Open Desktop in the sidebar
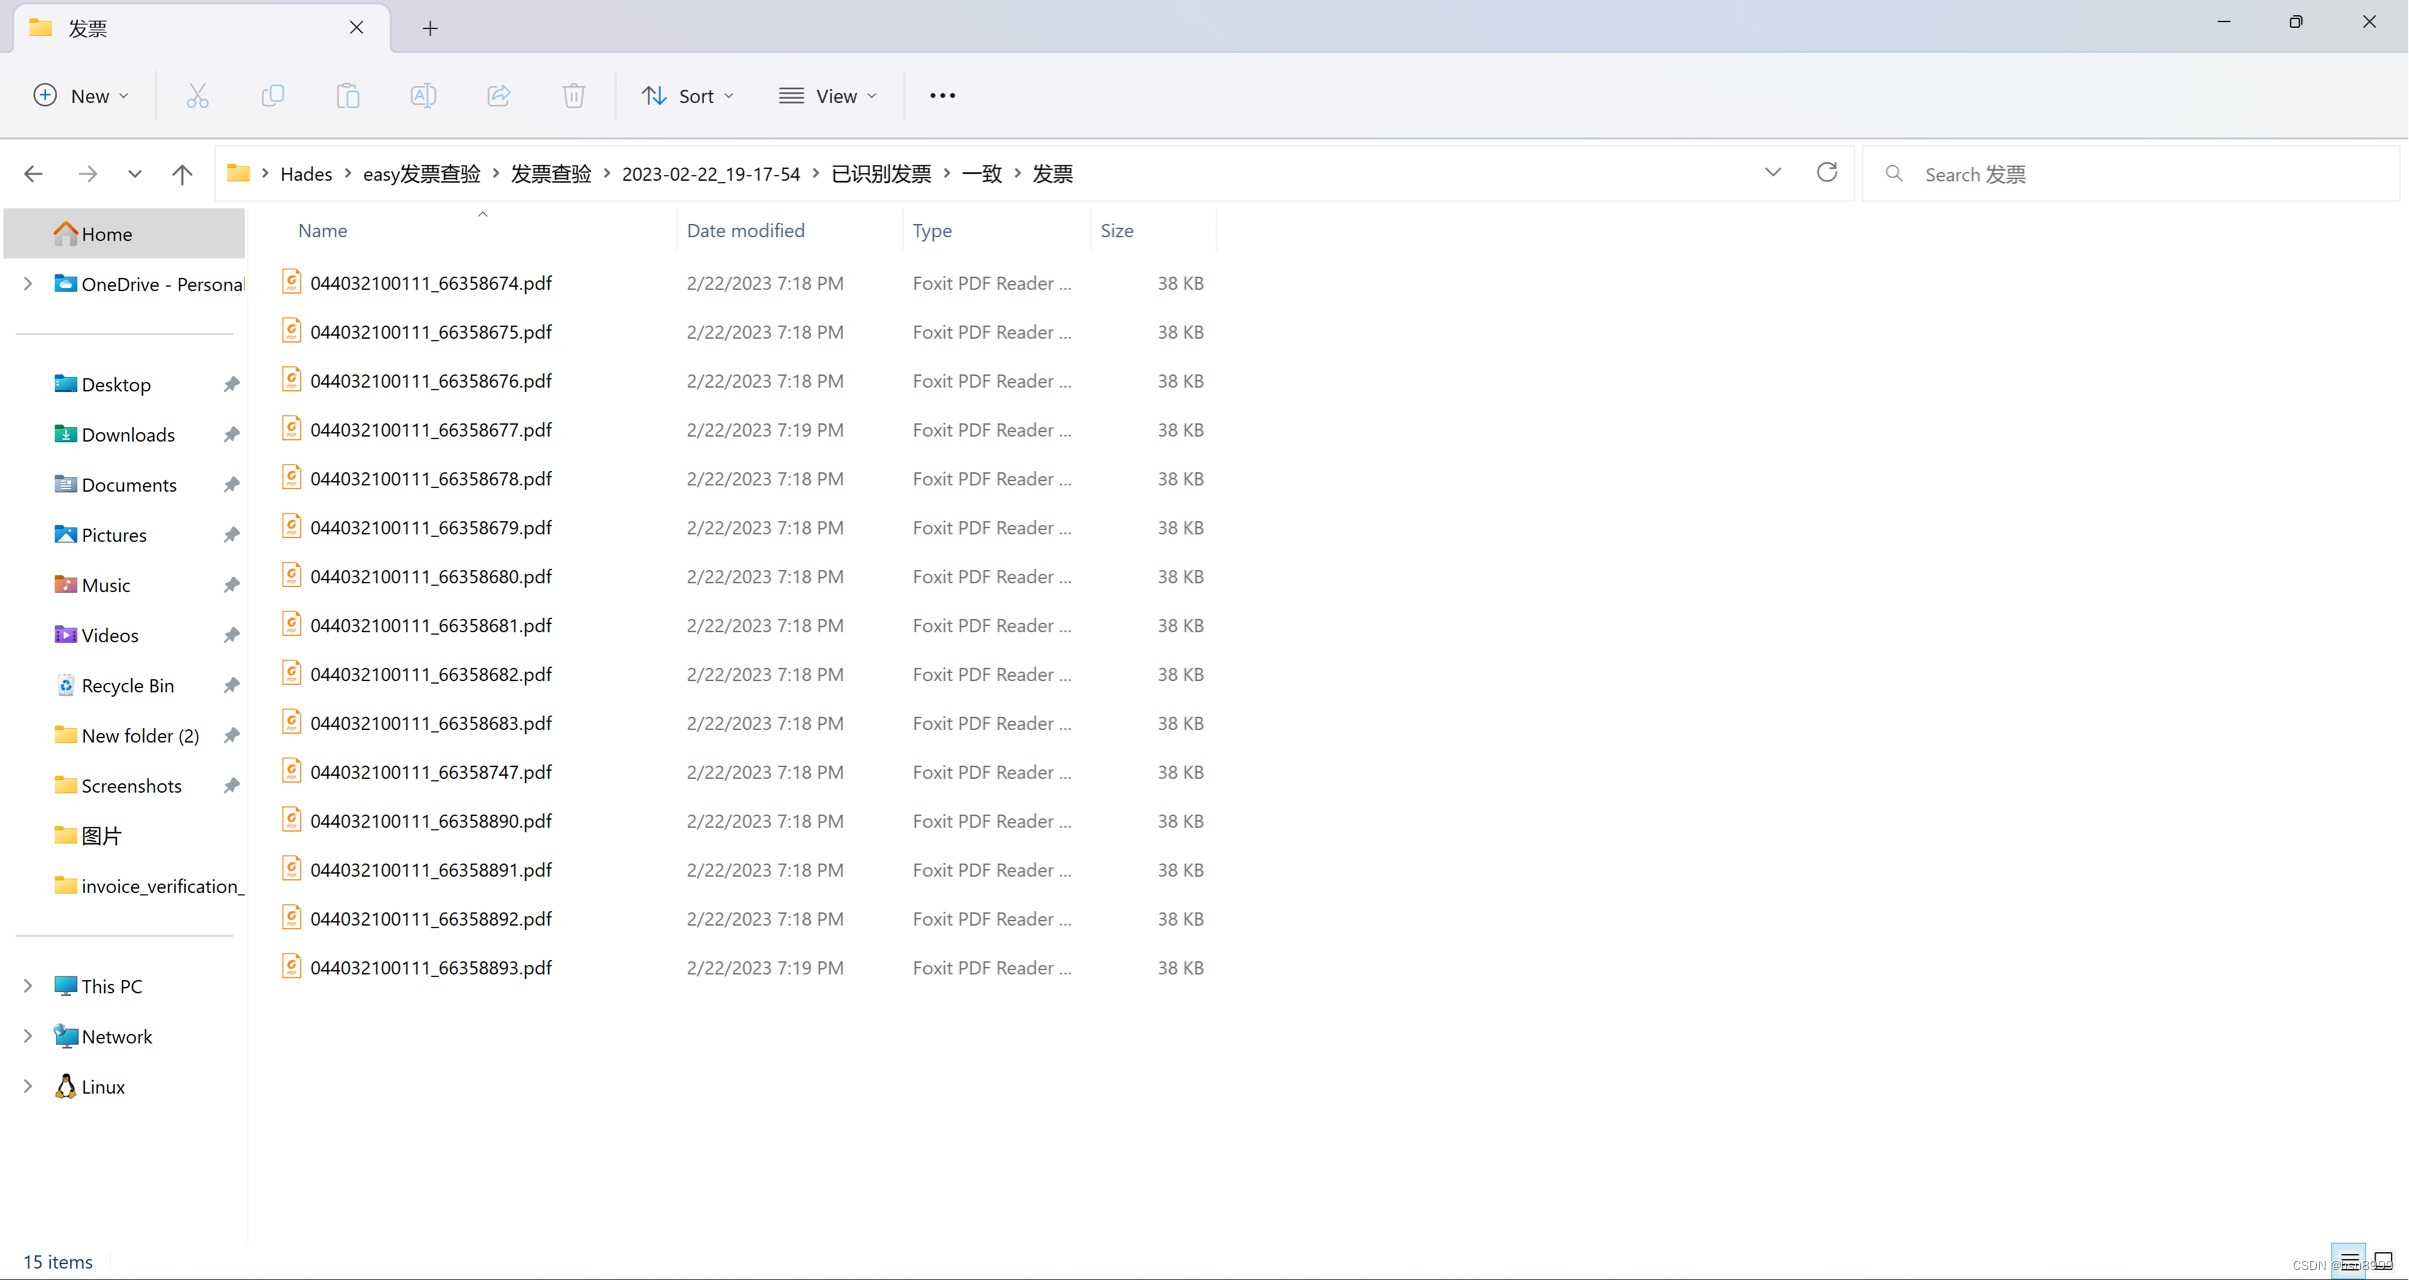 pyautogui.click(x=115, y=384)
